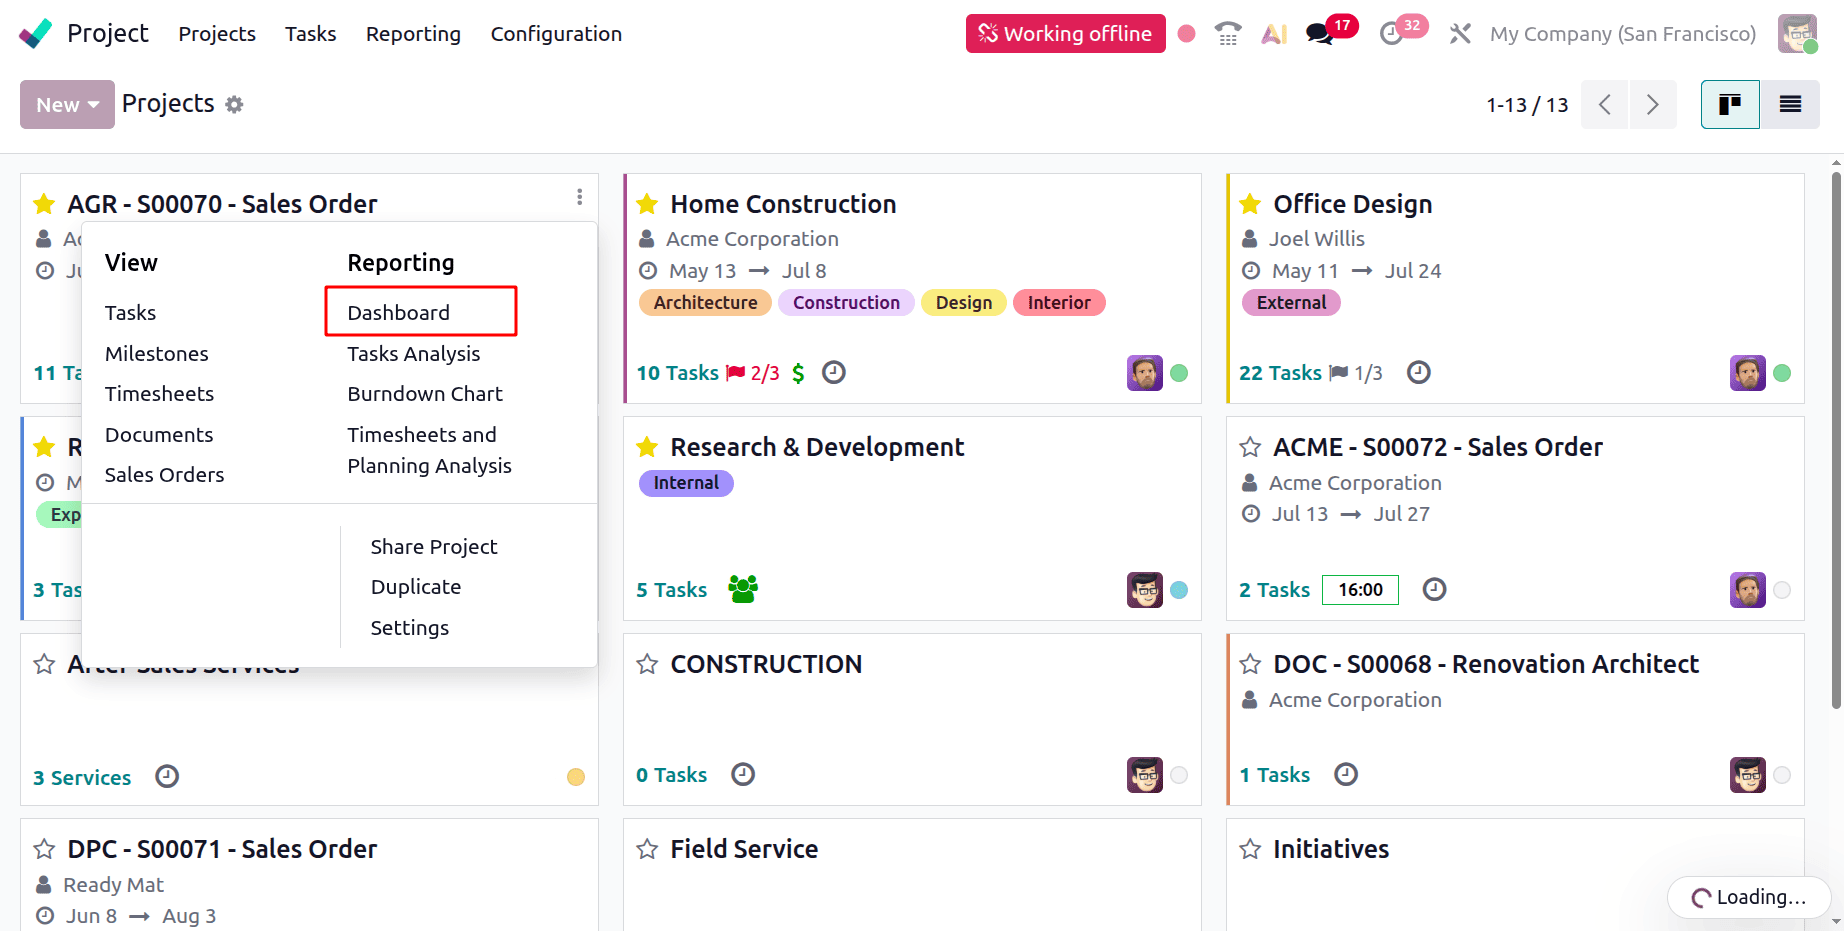The height and width of the screenshot is (931, 1844).
Task: Favorite DOC - S00068 Renovation Architect
Action: coord(1250,664)
